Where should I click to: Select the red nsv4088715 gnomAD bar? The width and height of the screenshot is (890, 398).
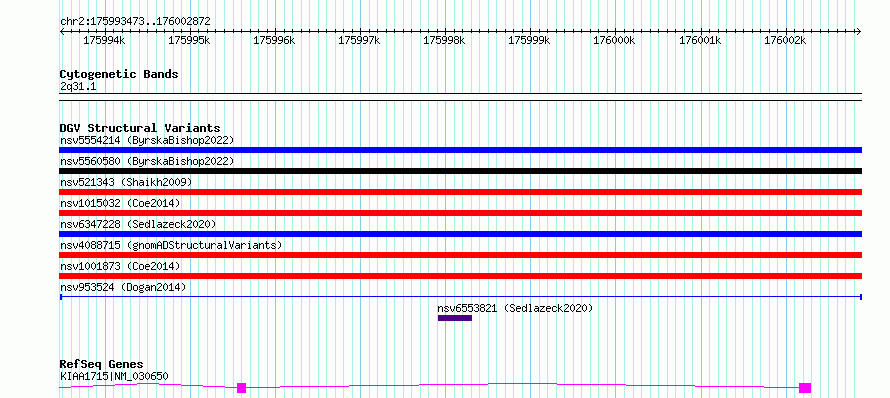click(460, 255)
